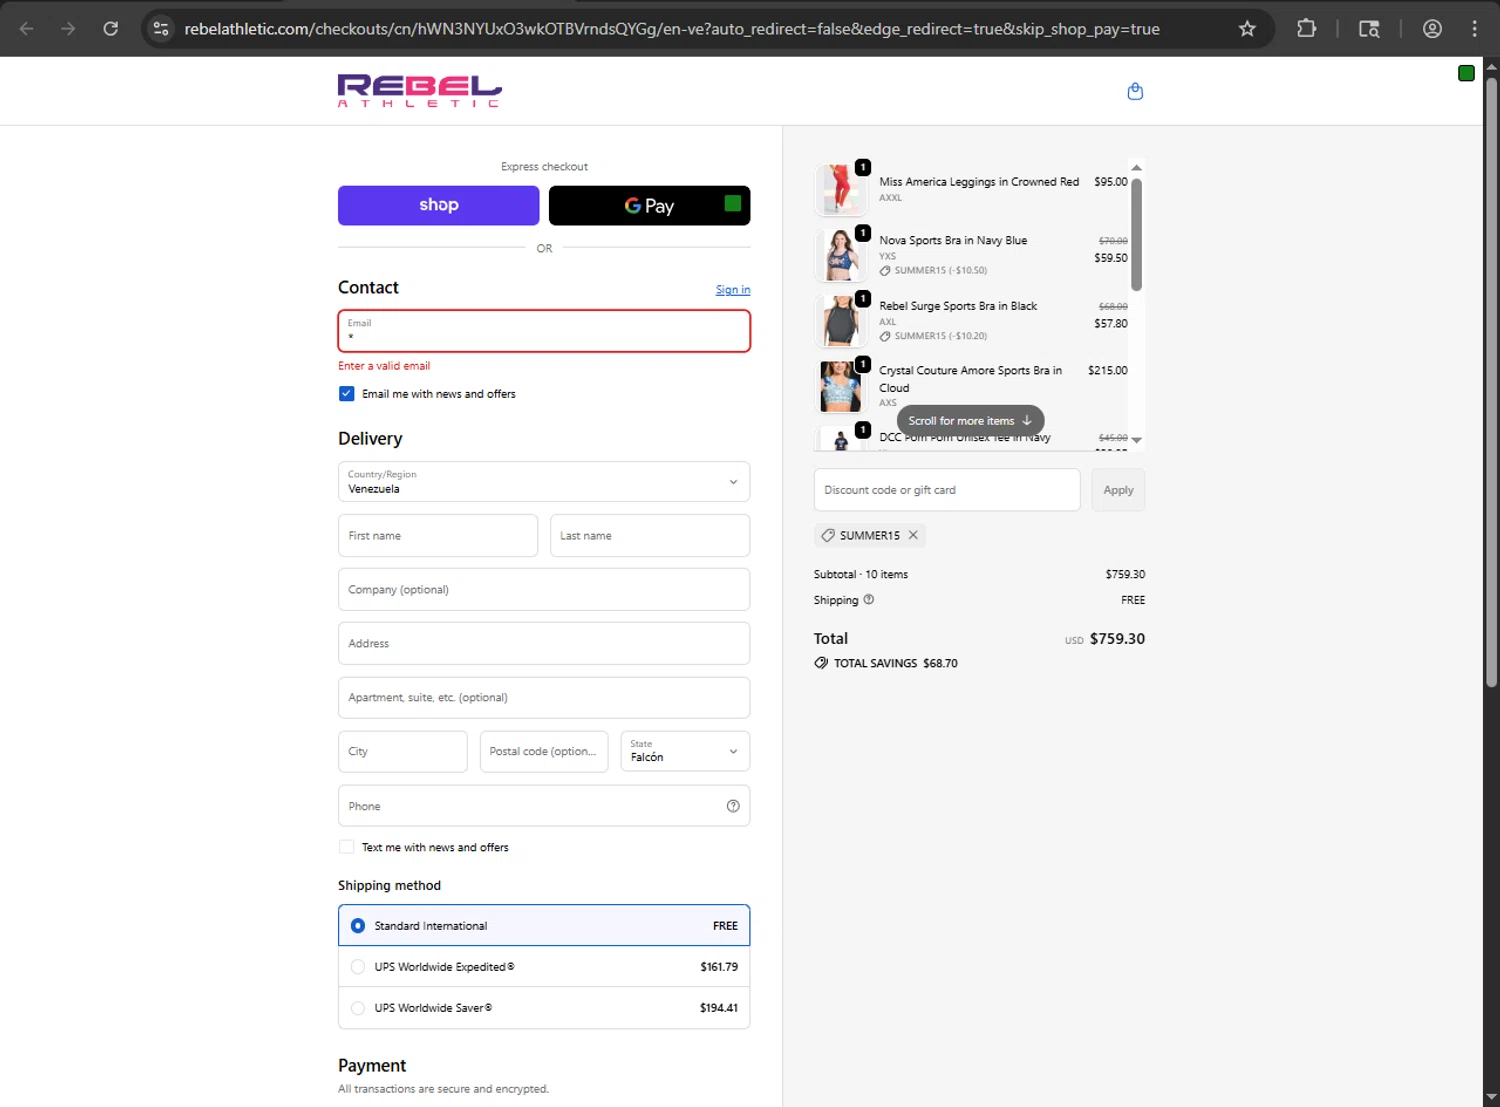1500x1107 pixels.
Task: Click 'Nova Sports Bra in Navy Blue' text
Action: coord(953,240)
